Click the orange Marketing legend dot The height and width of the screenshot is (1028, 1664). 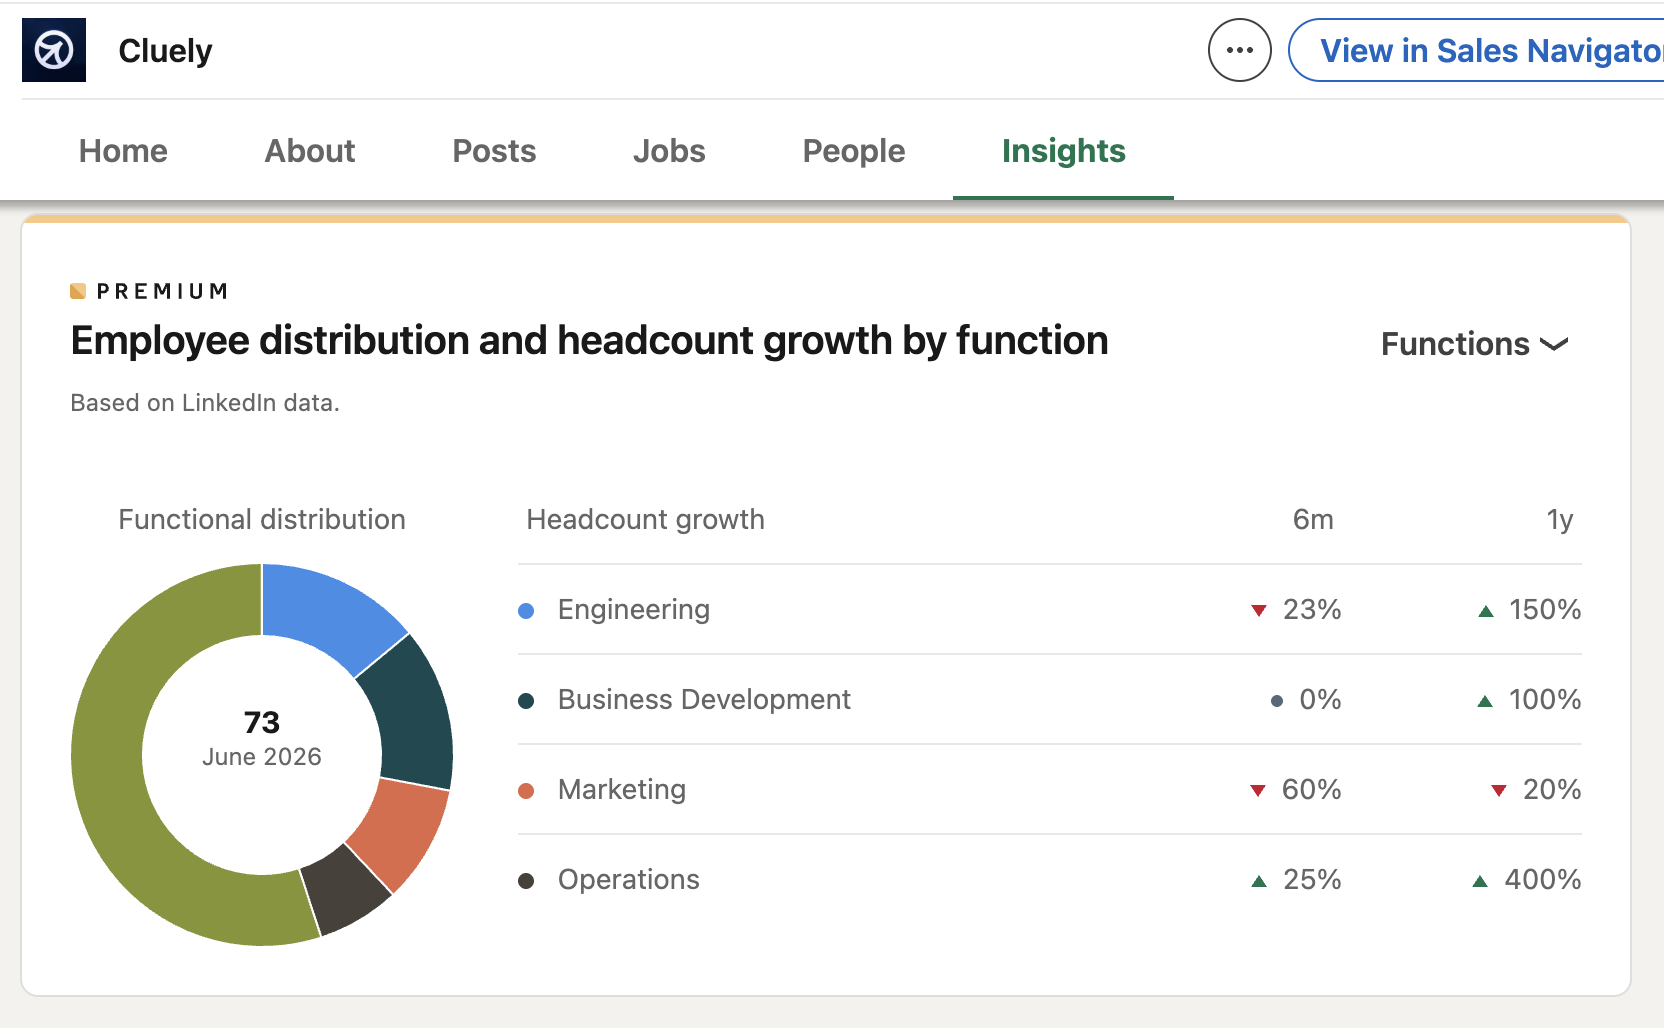tap(526, 791)
